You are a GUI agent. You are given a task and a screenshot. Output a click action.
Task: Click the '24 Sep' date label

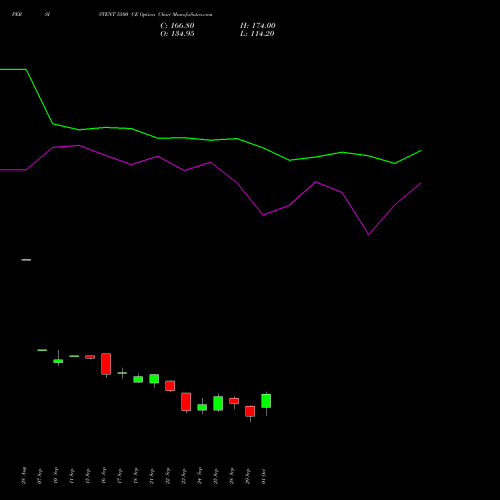coord(200,476)
